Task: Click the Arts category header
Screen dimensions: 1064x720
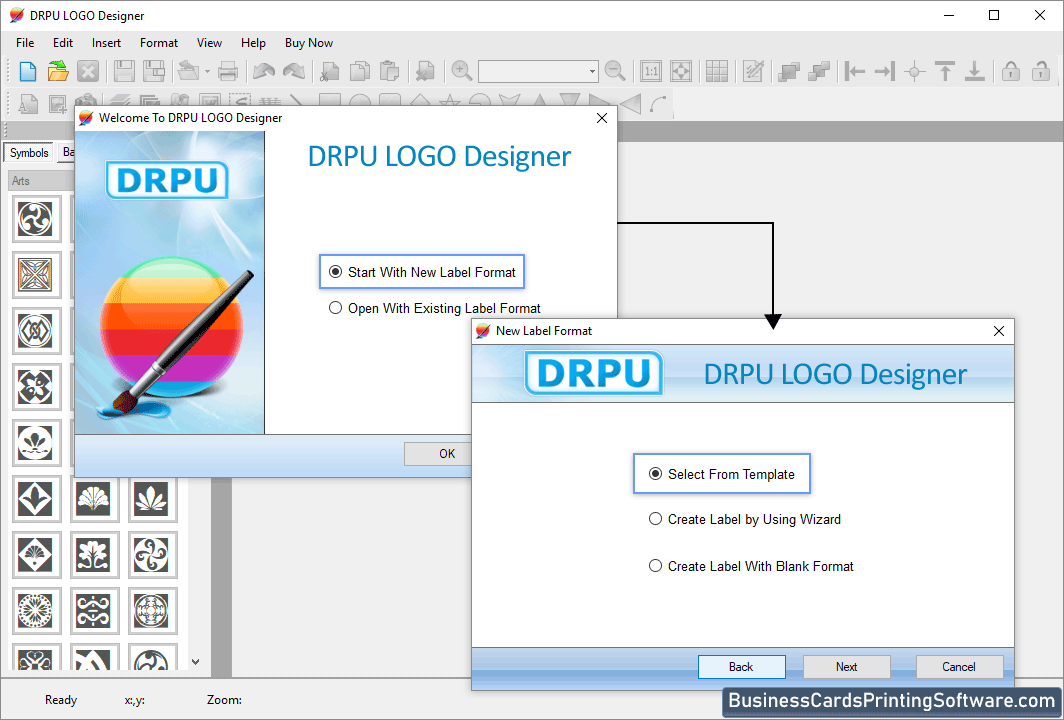Action: 41,181
